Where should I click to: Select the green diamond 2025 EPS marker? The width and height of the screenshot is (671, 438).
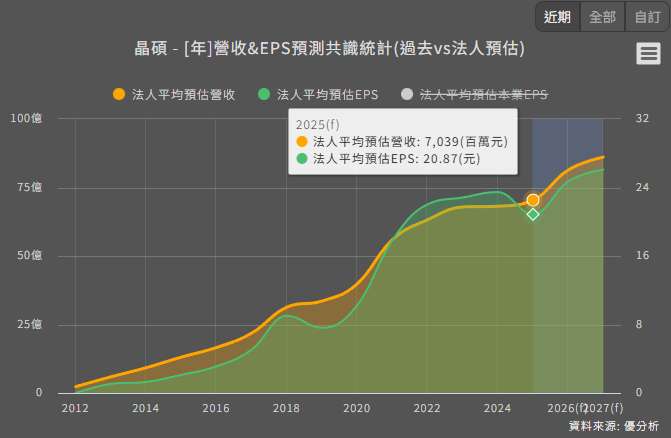coord(533,214)
